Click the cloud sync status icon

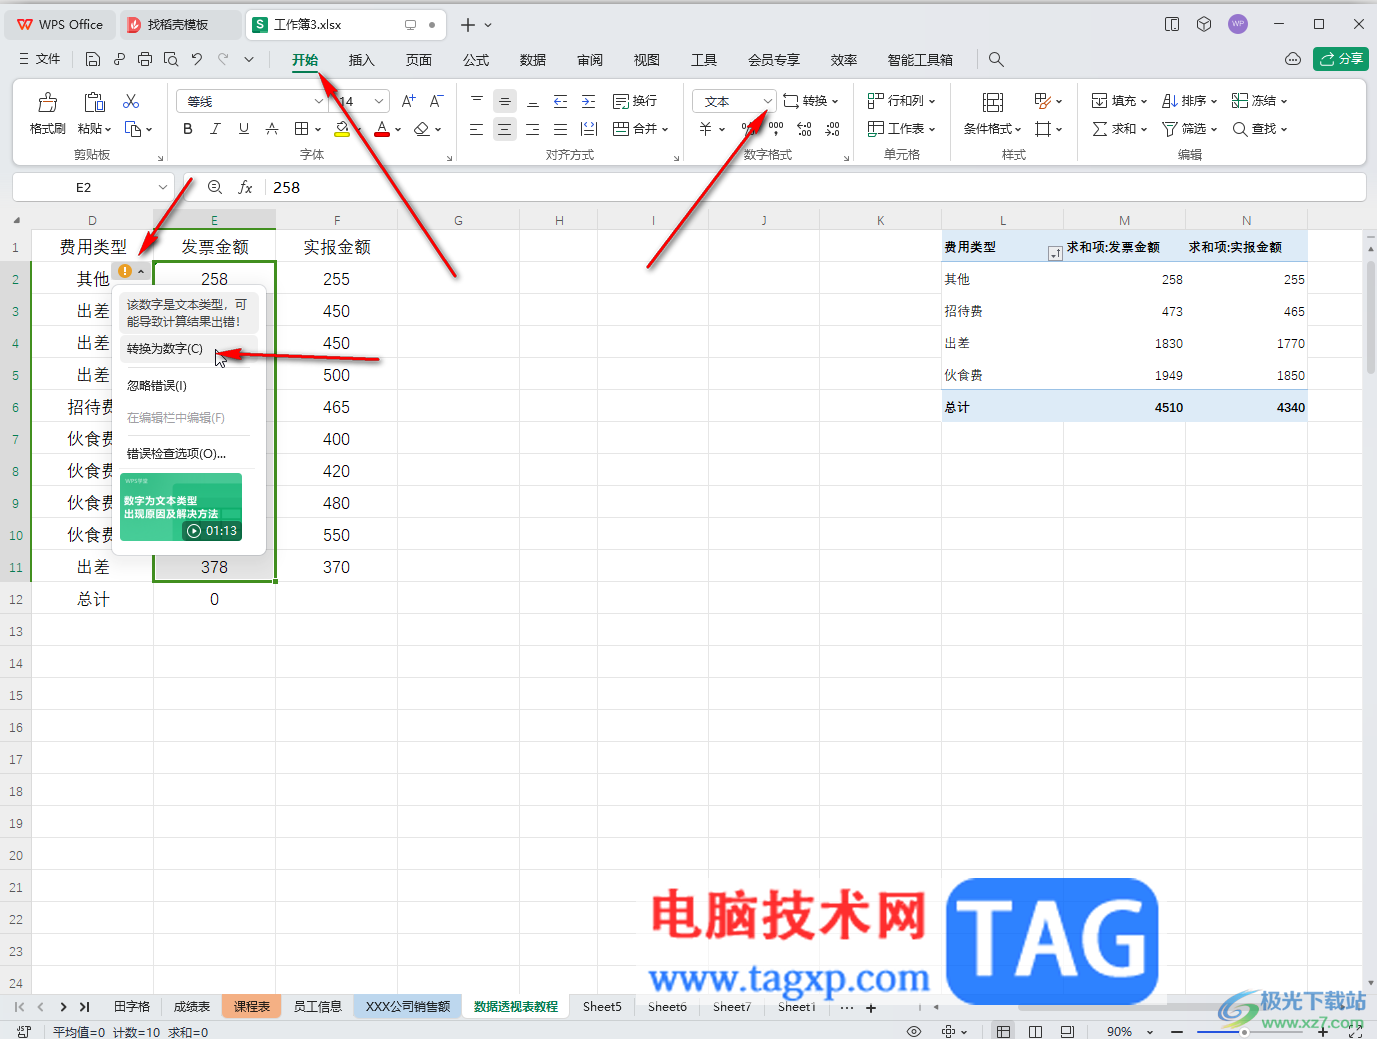pos(1293,59)
